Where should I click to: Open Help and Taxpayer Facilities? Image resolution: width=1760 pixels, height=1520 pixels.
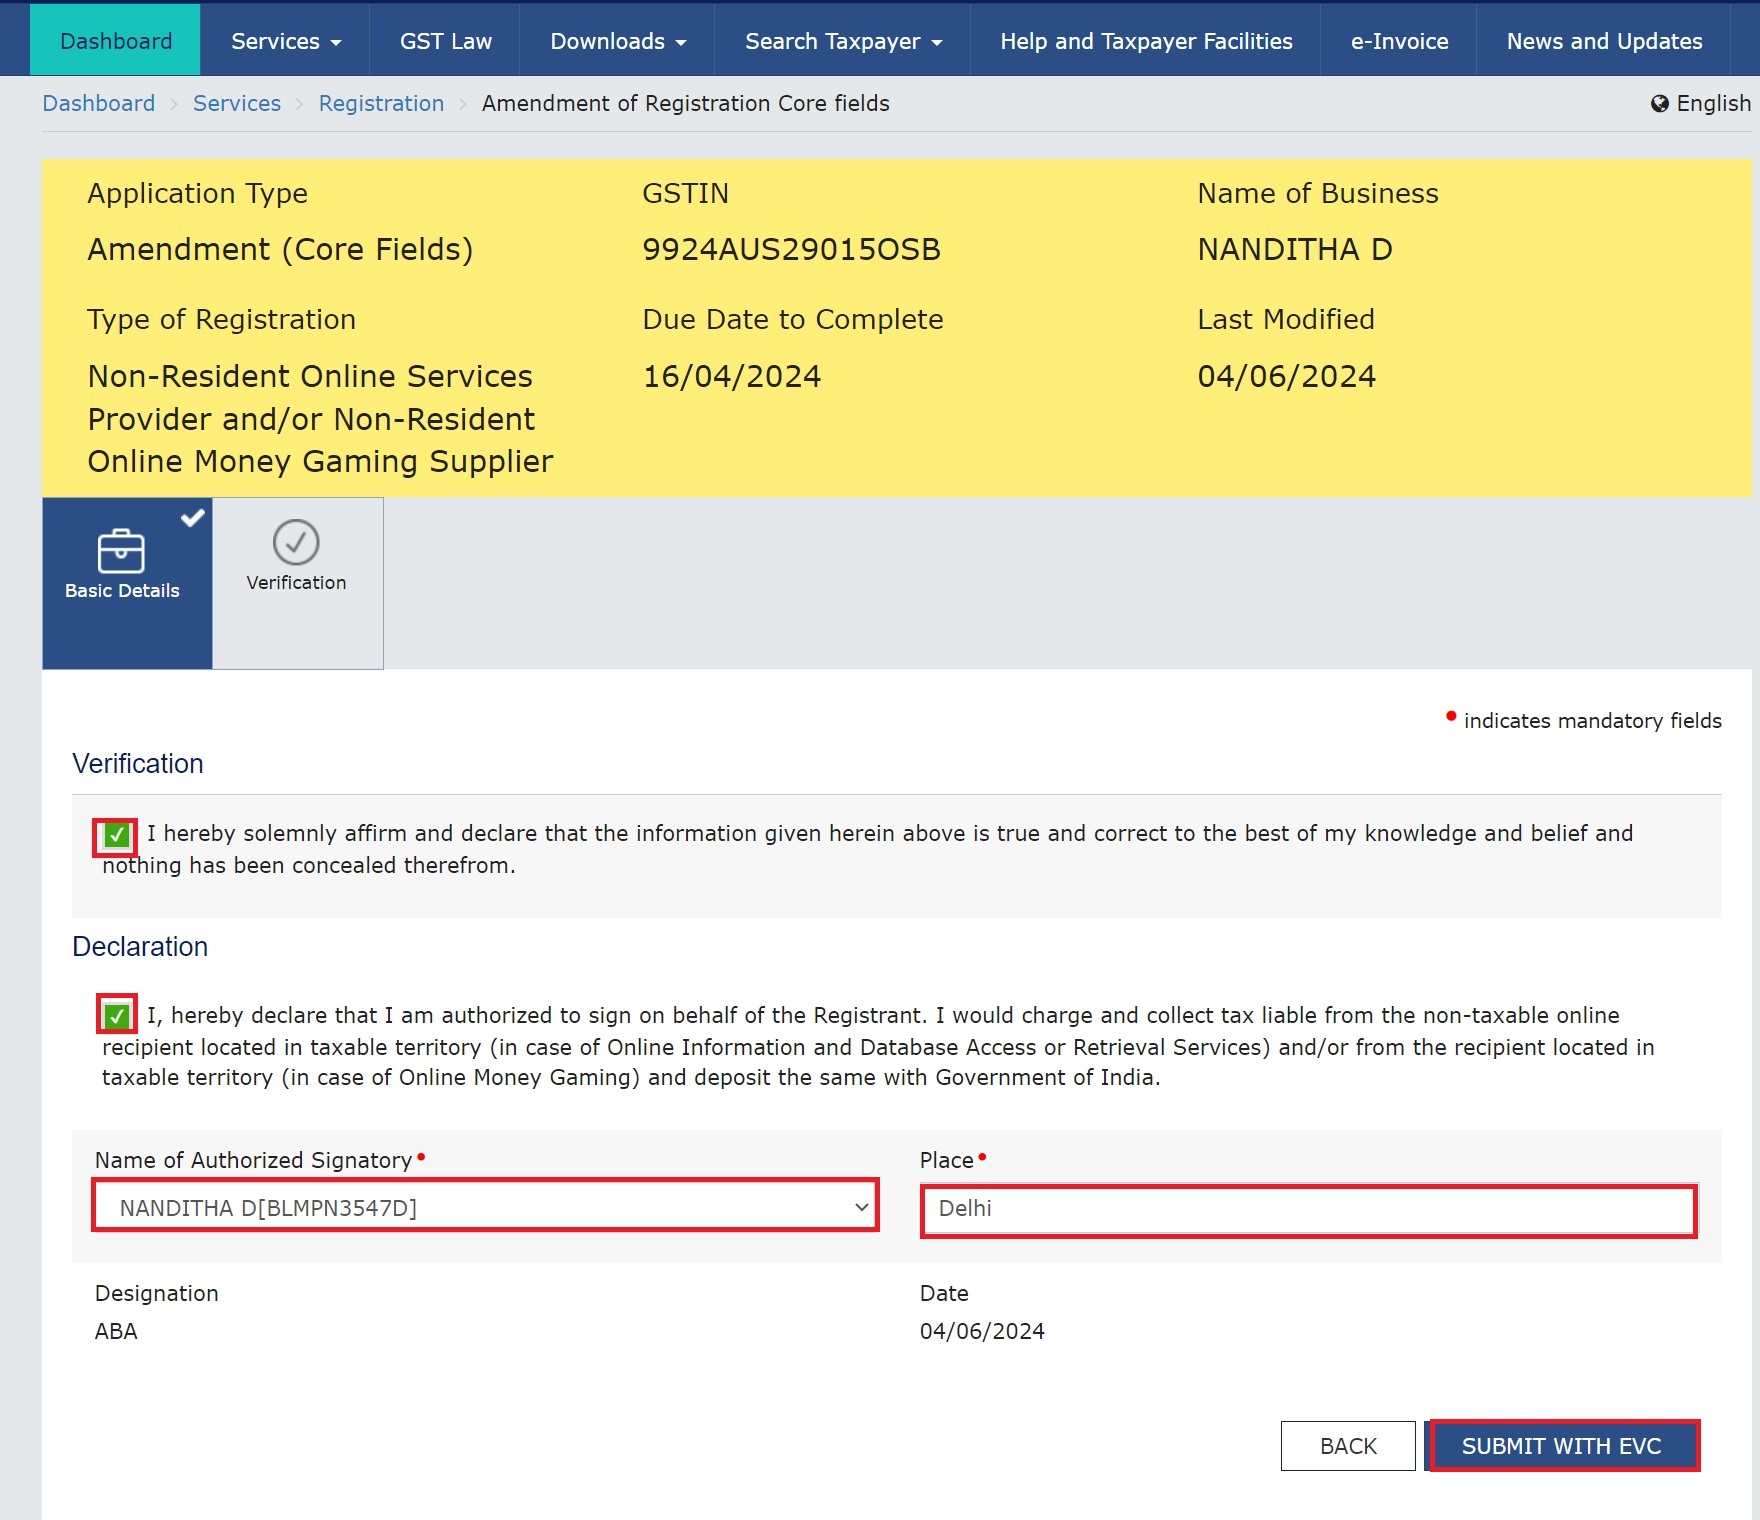point(1146,41)
